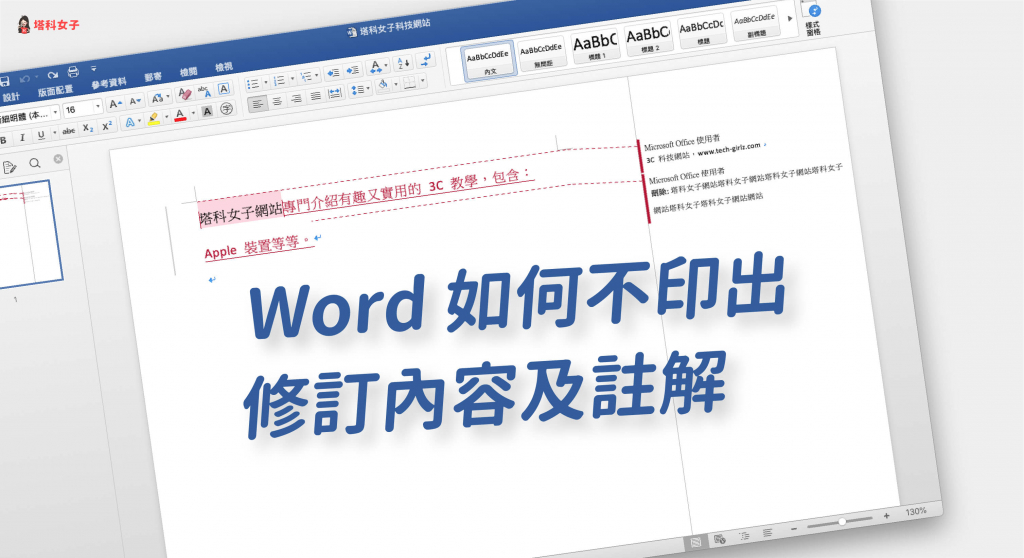Apply the yellow text highlight marker
The image size is (1024, 558).
(153, 119)
